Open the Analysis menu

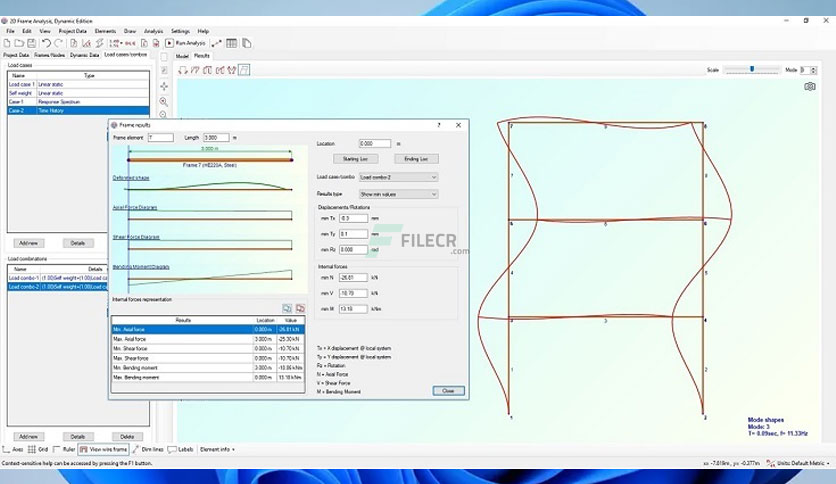click(154, 31)
